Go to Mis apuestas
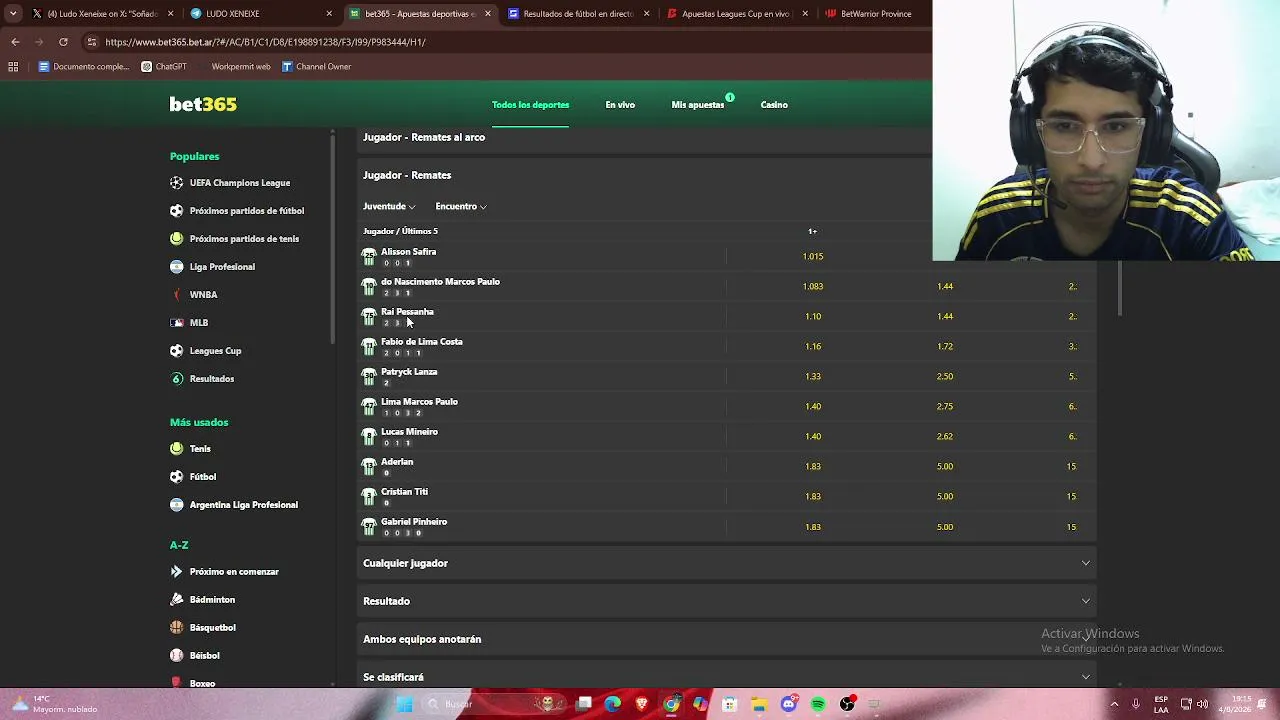This screenshot has height=720, width=1280. tap(698, 105)
